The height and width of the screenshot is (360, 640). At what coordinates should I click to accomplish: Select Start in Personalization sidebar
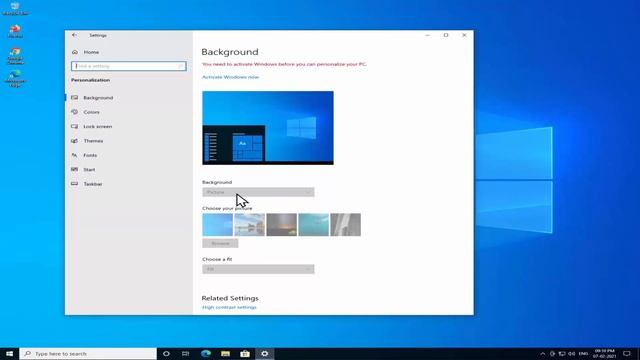tap(89, 170)
